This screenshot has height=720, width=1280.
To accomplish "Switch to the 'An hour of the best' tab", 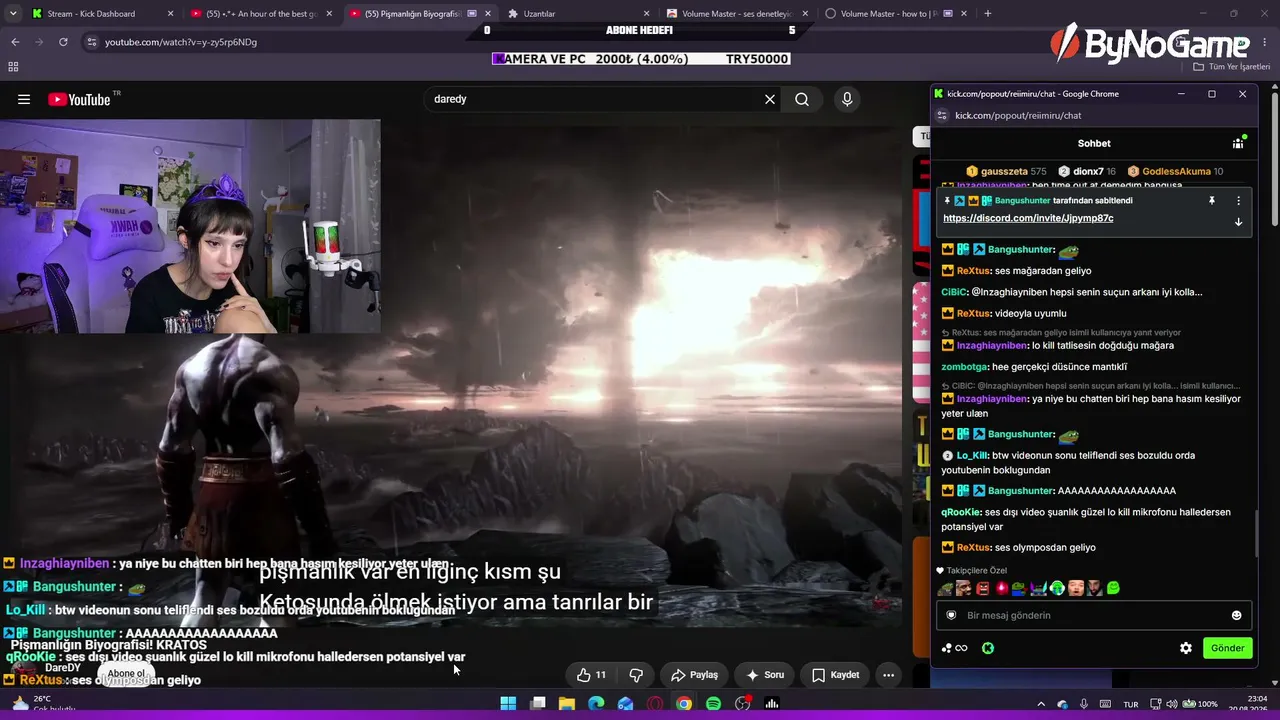I will click(262, 14).
